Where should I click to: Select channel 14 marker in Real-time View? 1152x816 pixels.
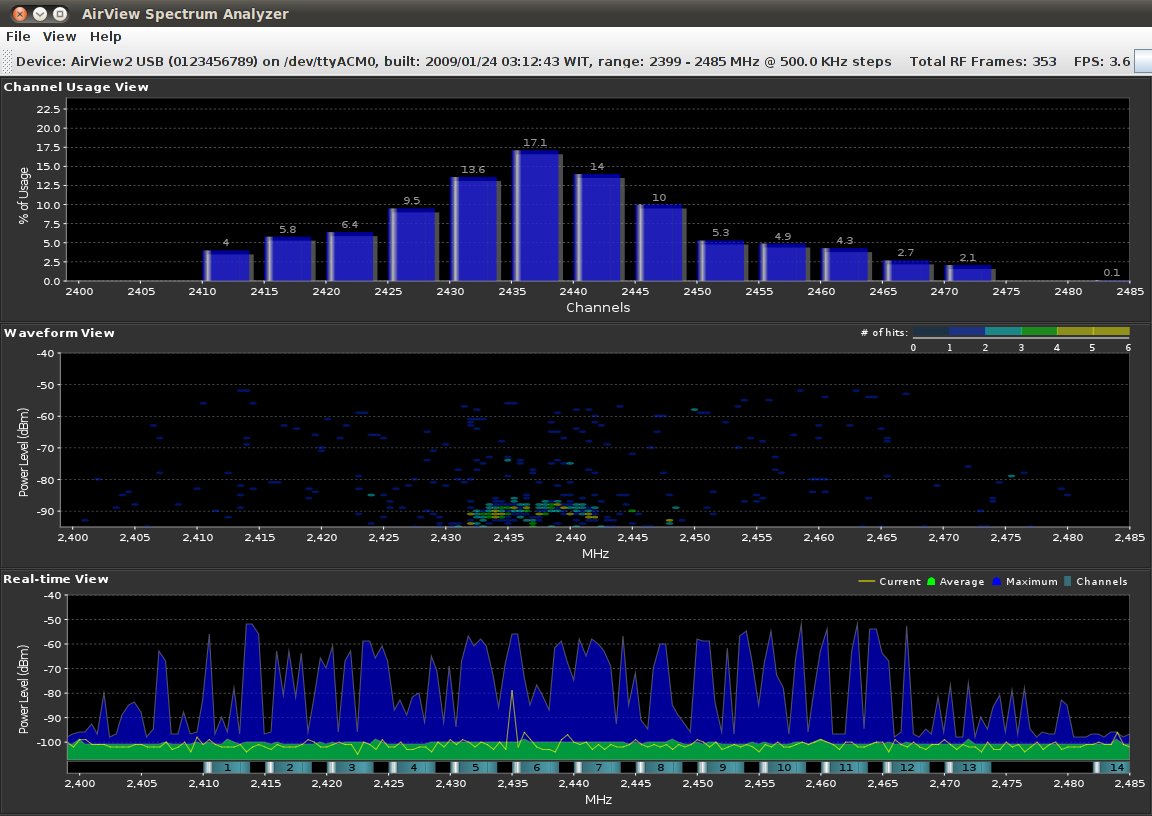click(x=1117, y=767)
